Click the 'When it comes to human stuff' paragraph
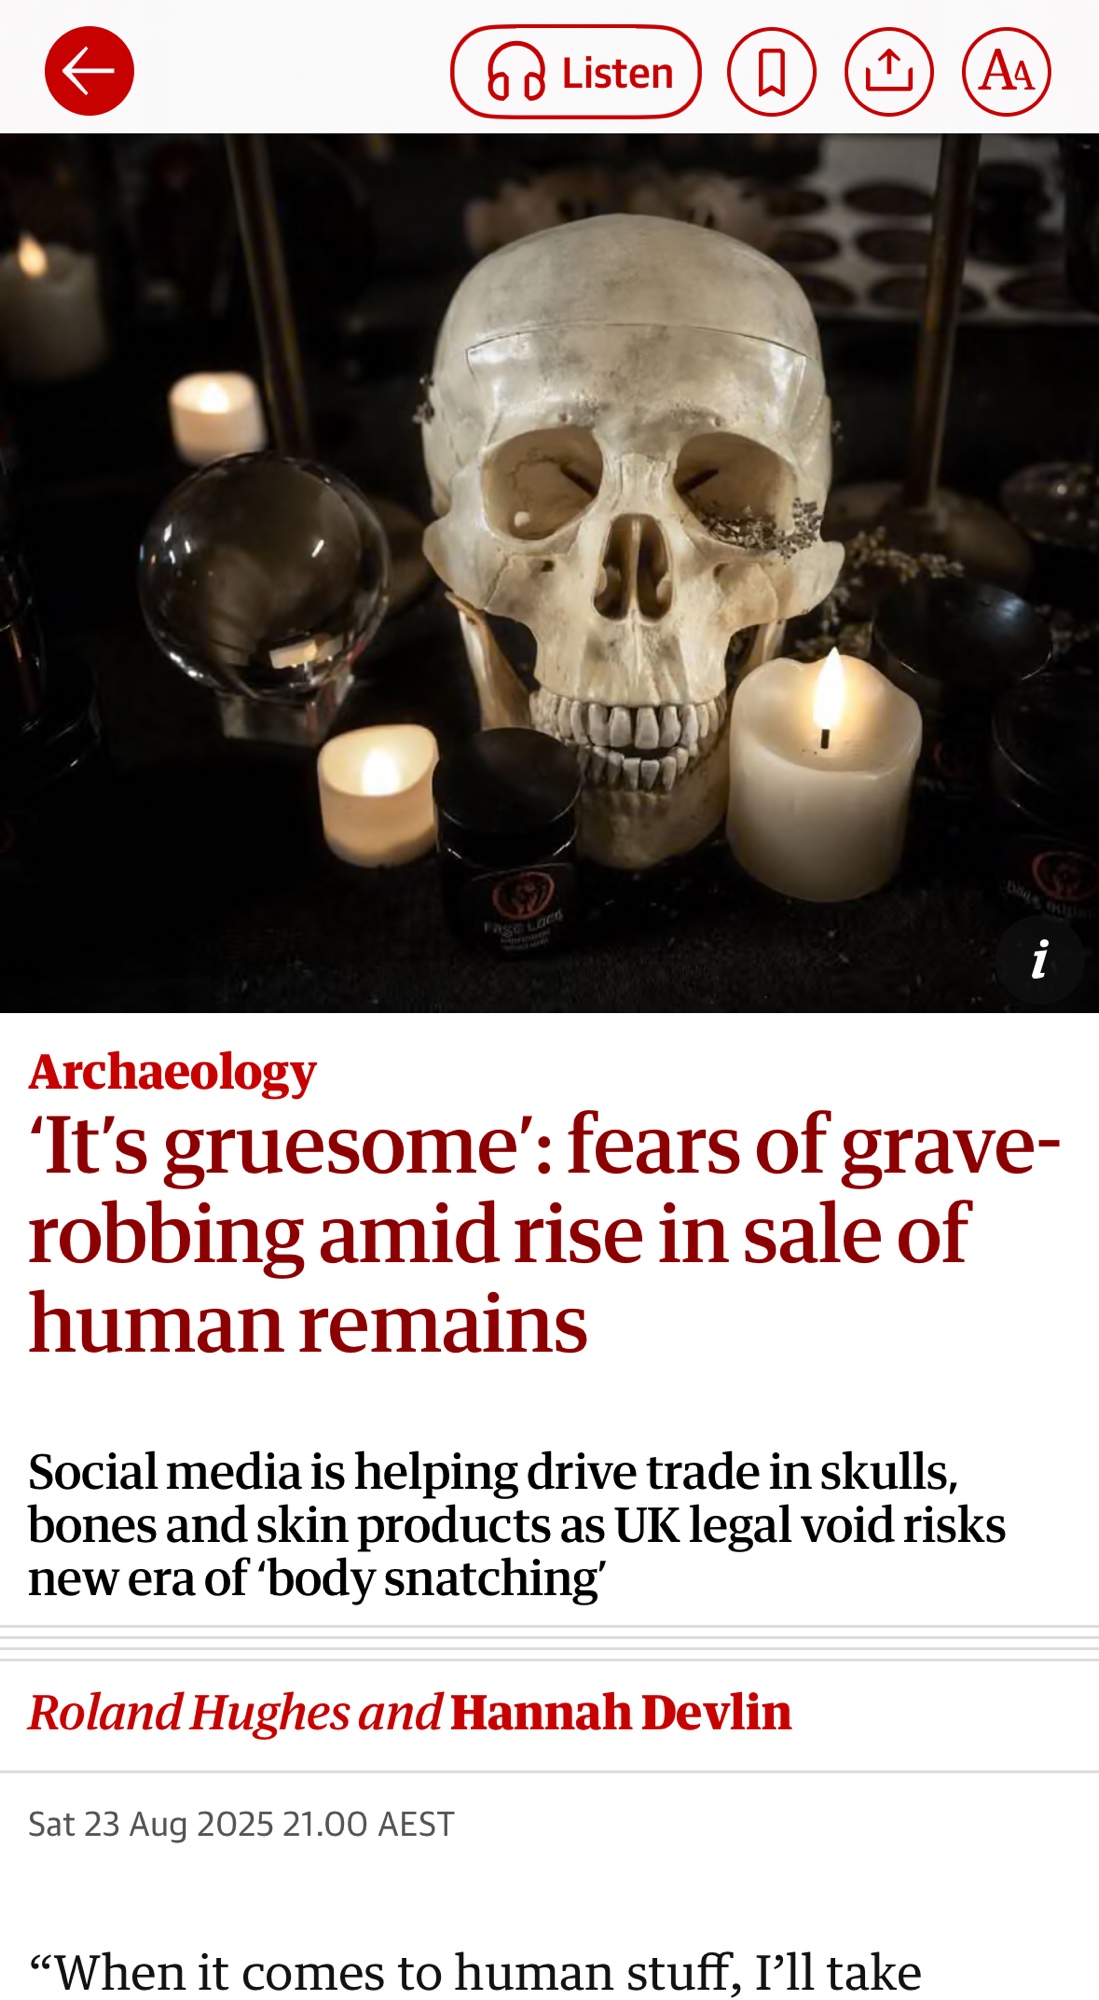 (475, 1972)
